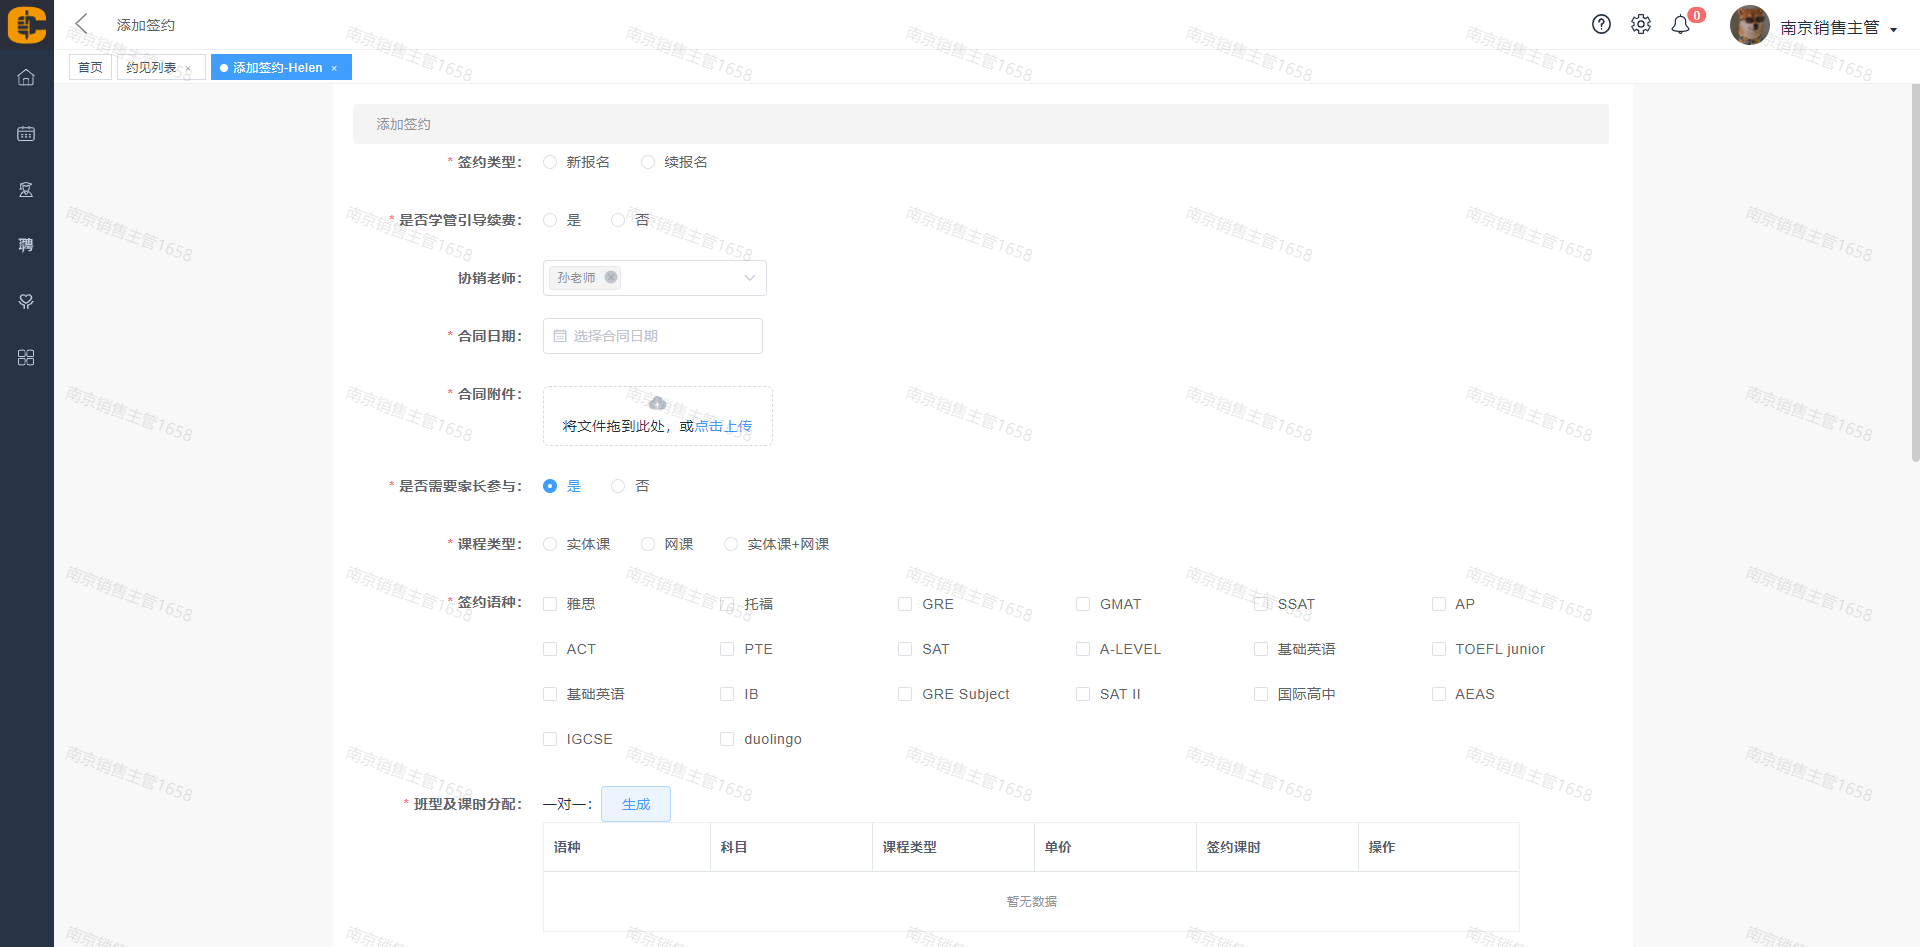1920x947 pixels.
Task: Select the 新报名 radio option
Action: point(550,162)
